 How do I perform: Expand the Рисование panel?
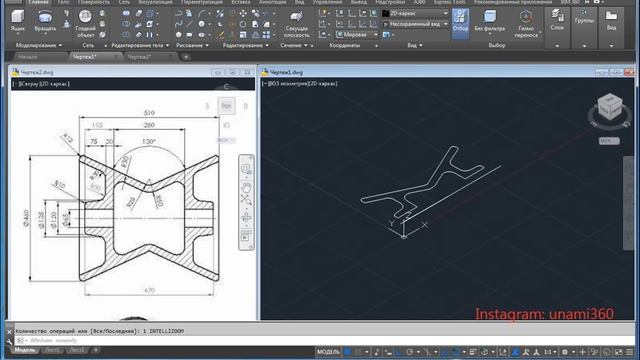[192, 45]
